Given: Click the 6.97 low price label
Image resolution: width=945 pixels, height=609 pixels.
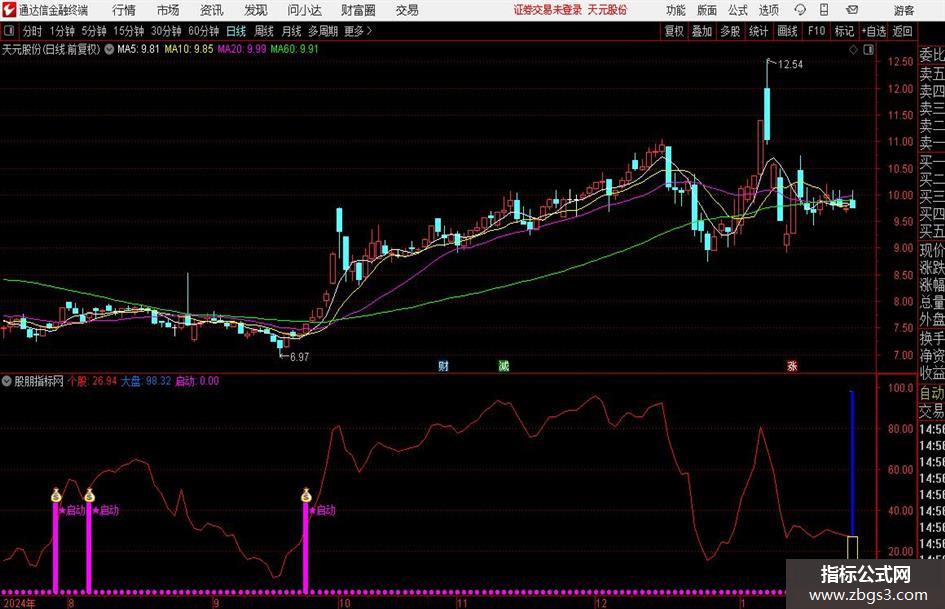Looking at the screenshot, I should tap(300, 357).
